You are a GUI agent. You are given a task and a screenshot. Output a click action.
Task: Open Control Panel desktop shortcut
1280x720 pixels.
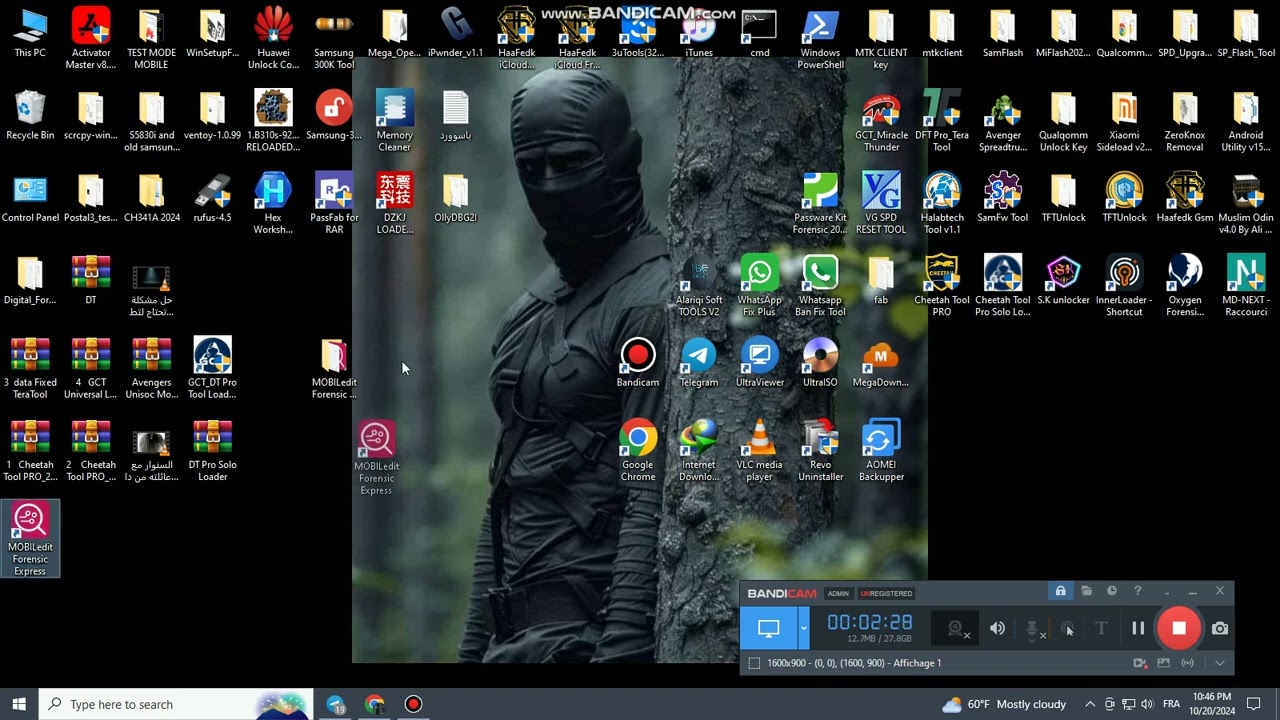tap(30, 198)
